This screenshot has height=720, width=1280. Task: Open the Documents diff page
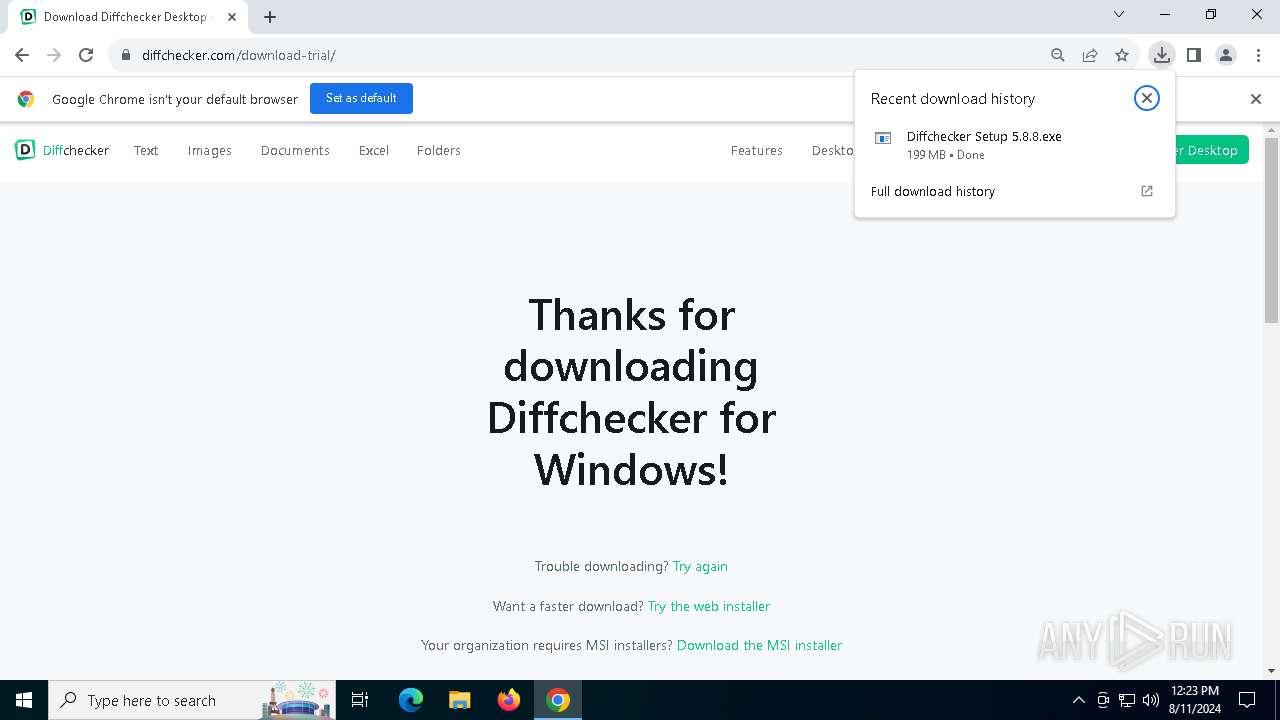[295, 150]
